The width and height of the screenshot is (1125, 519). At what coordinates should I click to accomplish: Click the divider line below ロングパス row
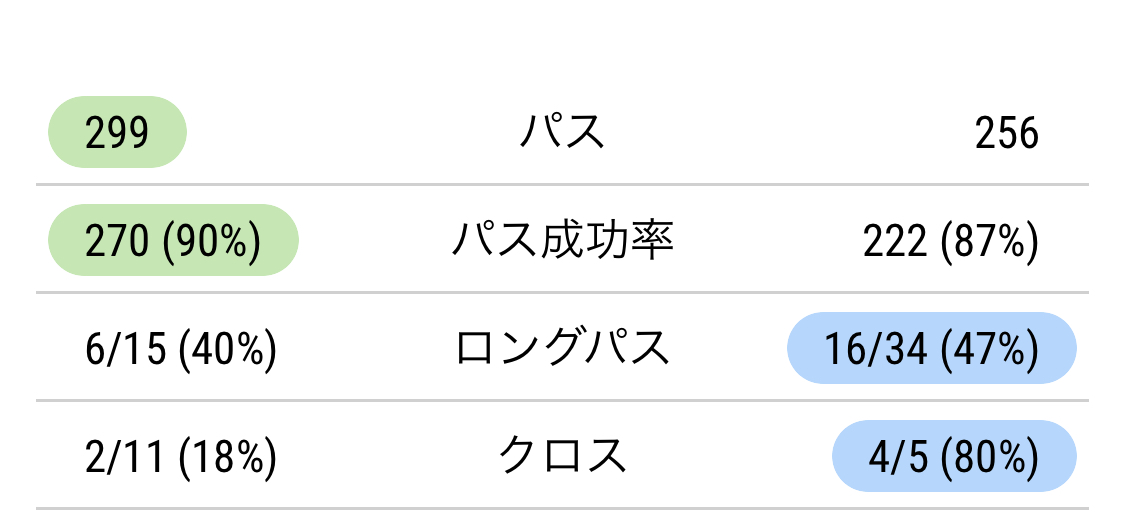click(562, 401)
